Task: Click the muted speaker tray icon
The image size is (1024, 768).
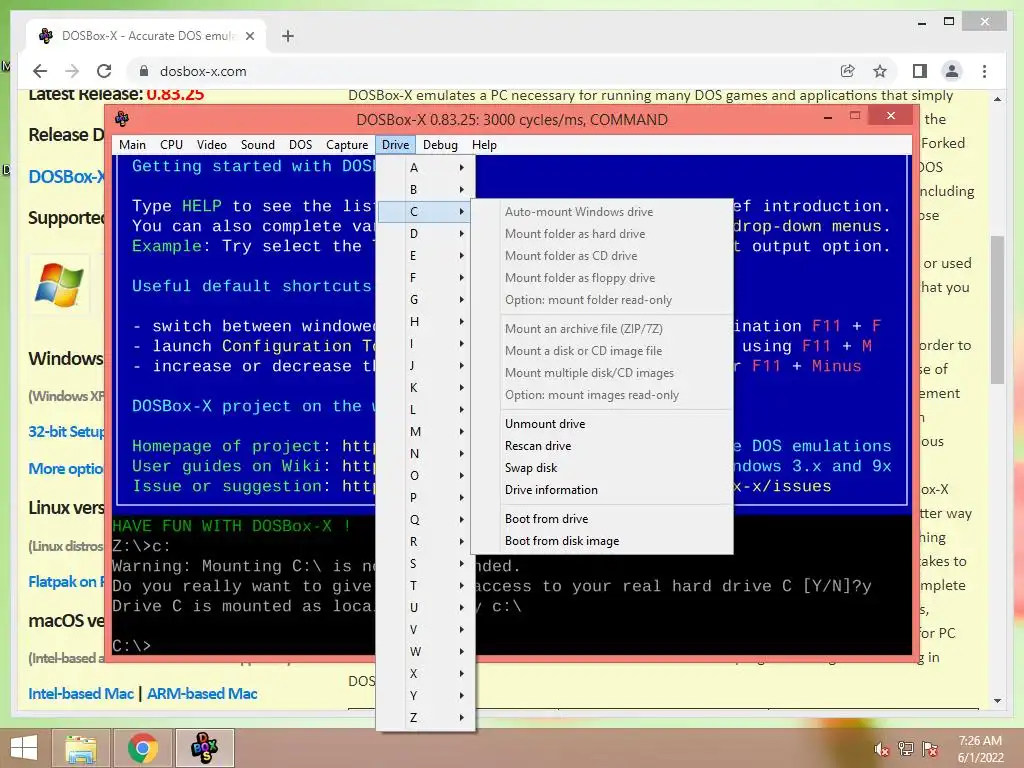Action: [882, 749]
